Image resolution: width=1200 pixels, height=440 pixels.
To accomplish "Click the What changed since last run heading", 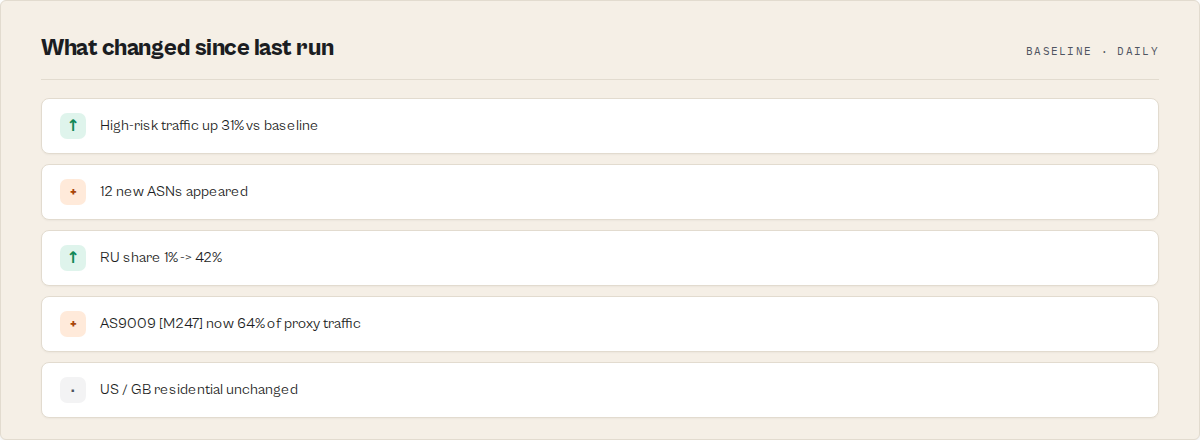I will click(188, 47).
